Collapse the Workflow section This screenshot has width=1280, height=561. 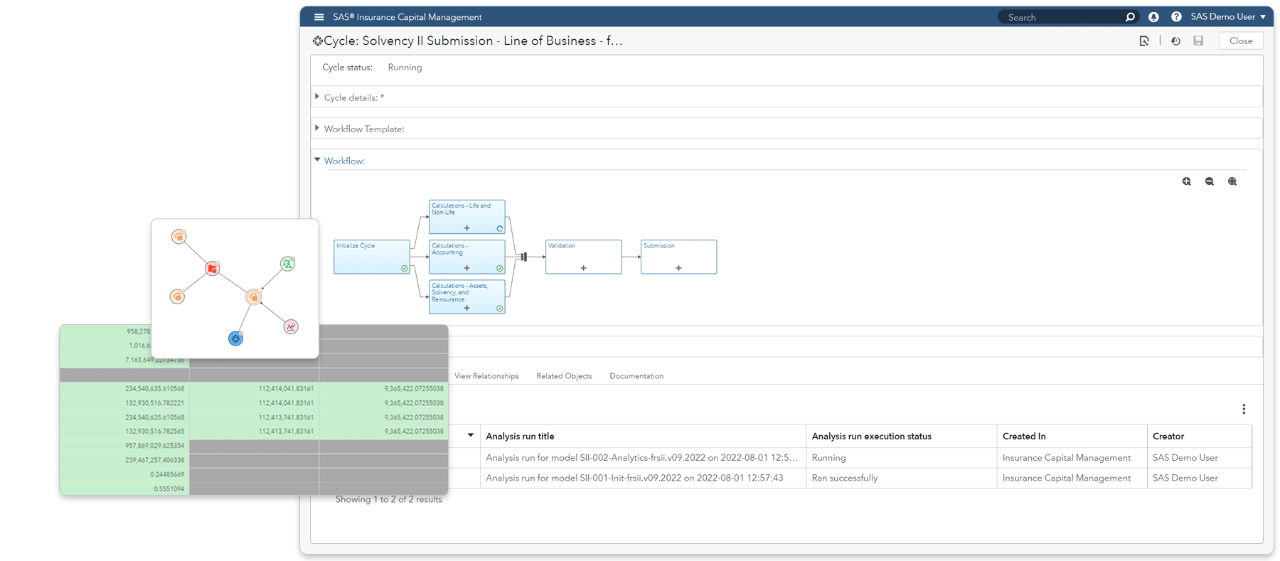(x=318, y=160)
